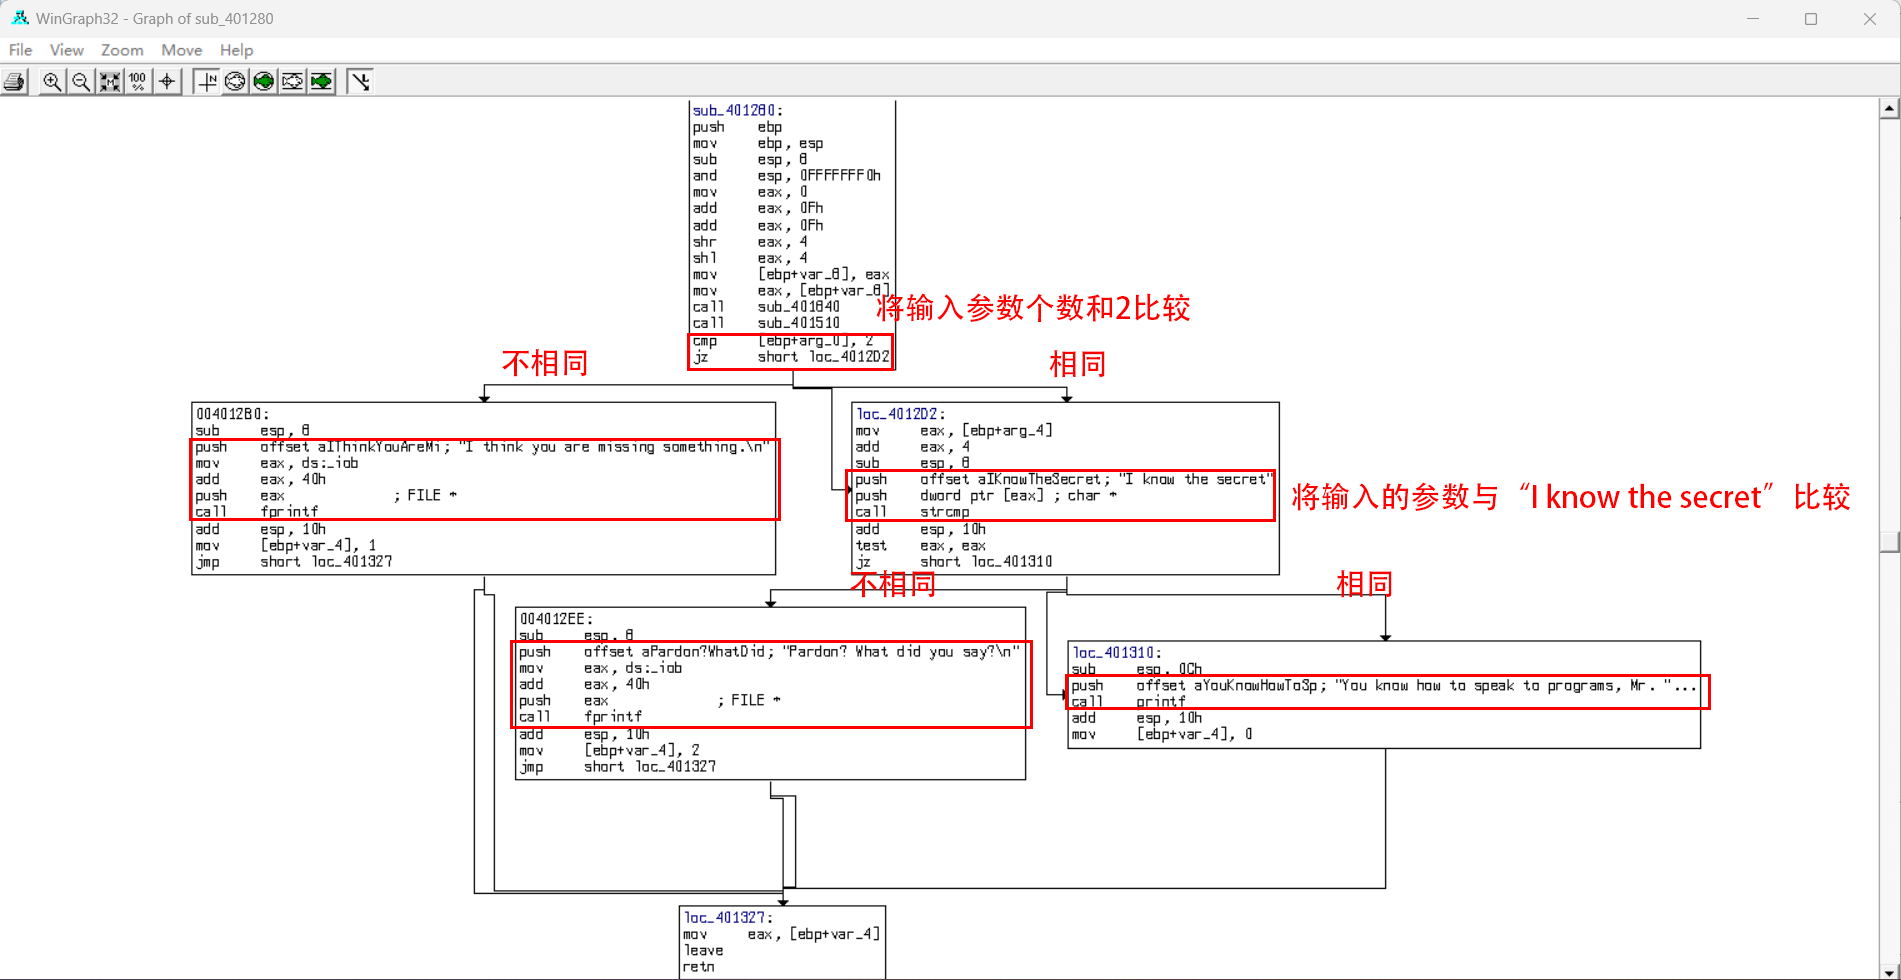Screen dimensions: 1901x980
Task: Minimize the WinGraph32 window
Action: 1752,19
